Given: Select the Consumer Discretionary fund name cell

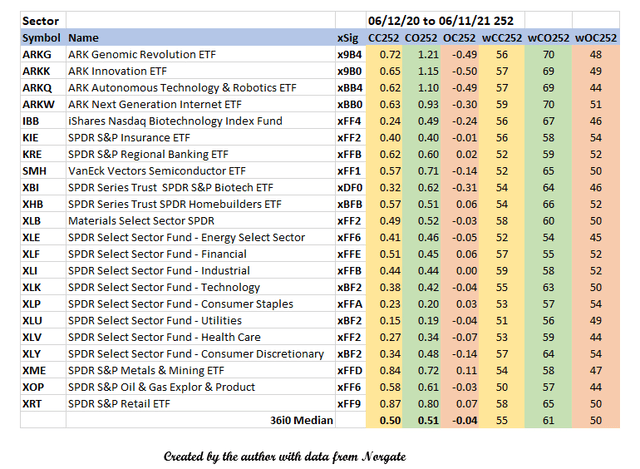Looking at the screenshot, I should pos(200,354).
